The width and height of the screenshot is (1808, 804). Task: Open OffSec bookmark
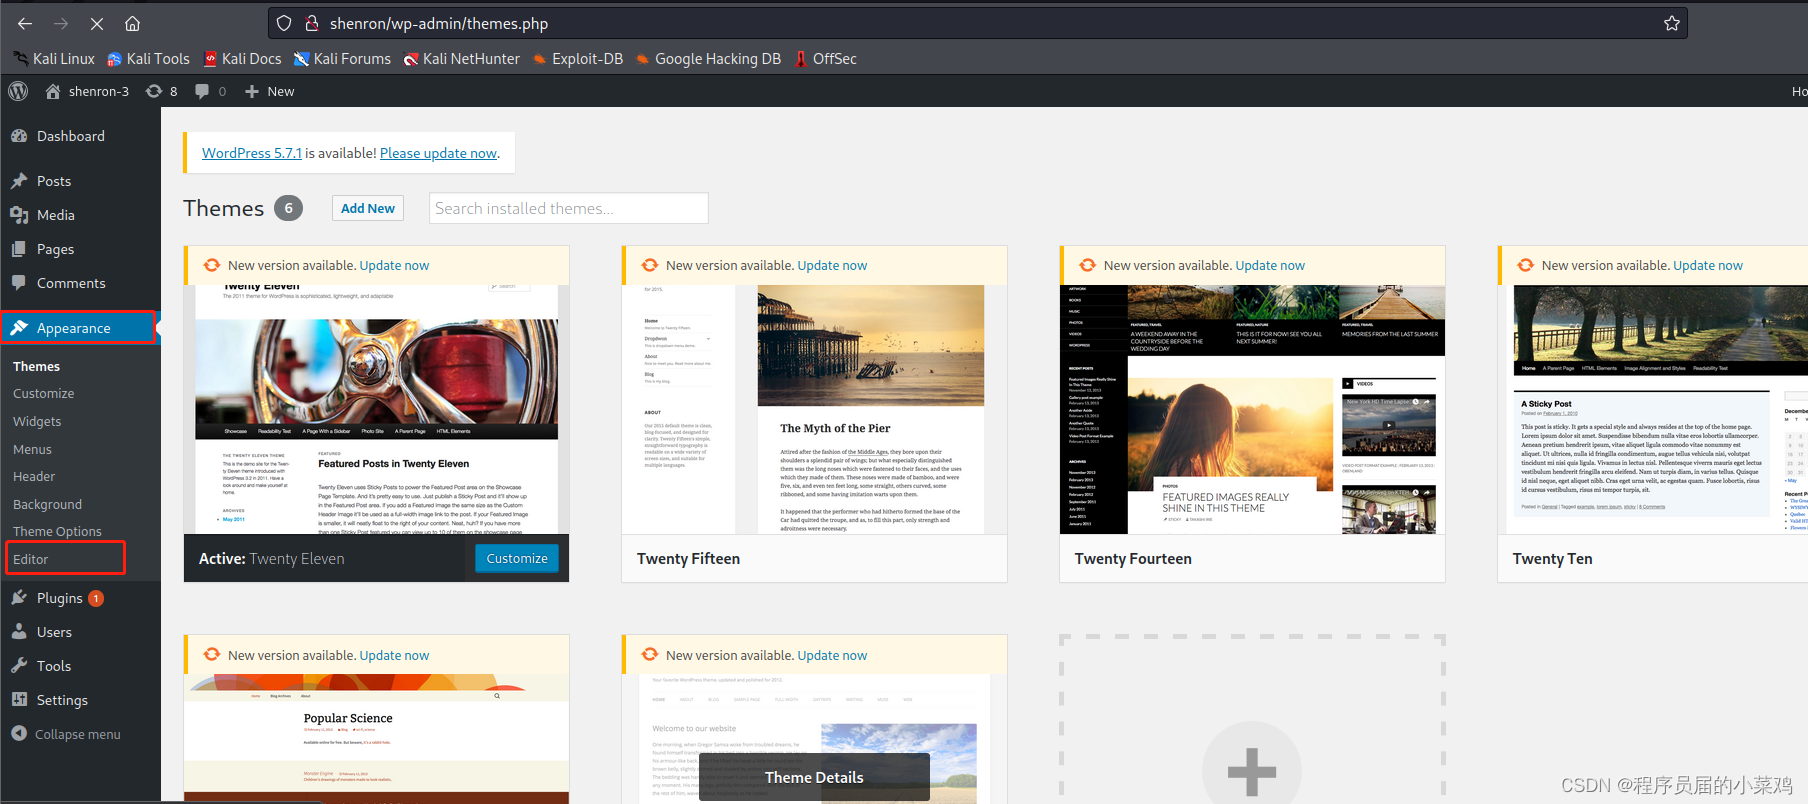click(x=826, y=59)
